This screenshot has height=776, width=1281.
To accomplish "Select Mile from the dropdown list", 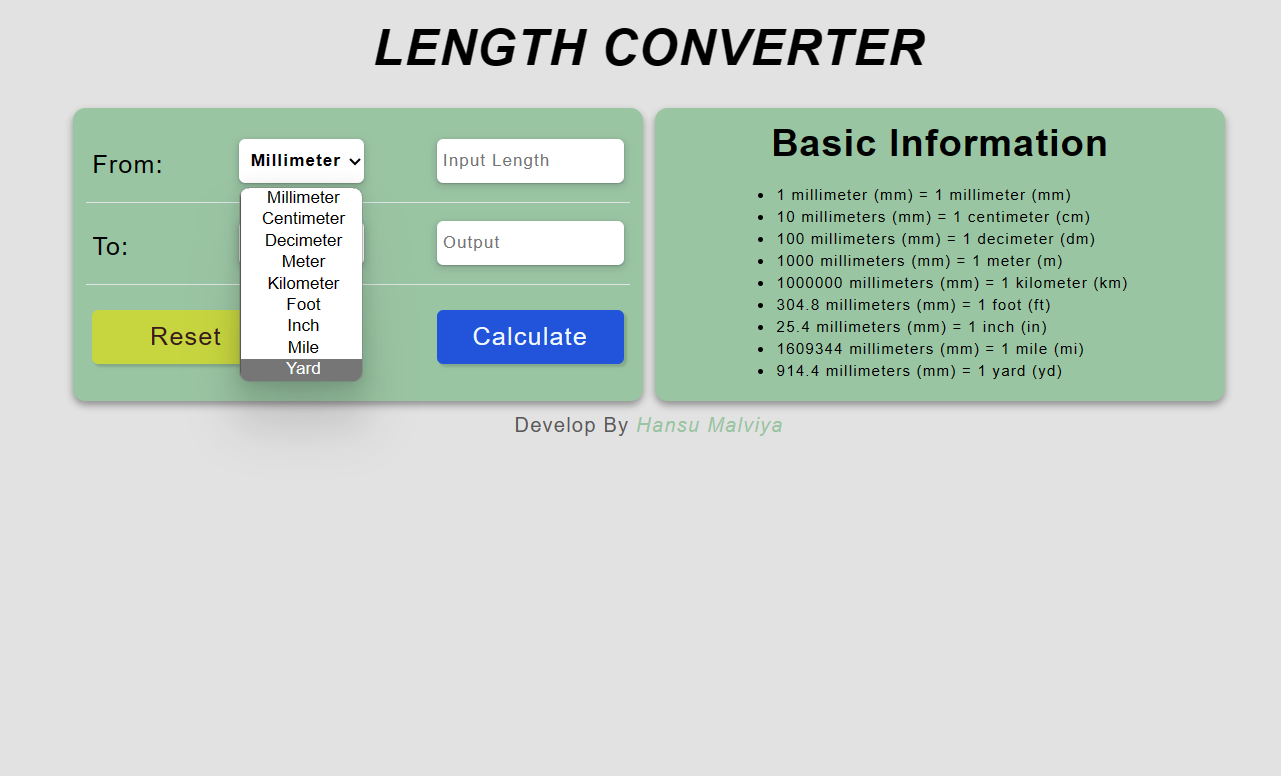I will (x=302, y=347).
